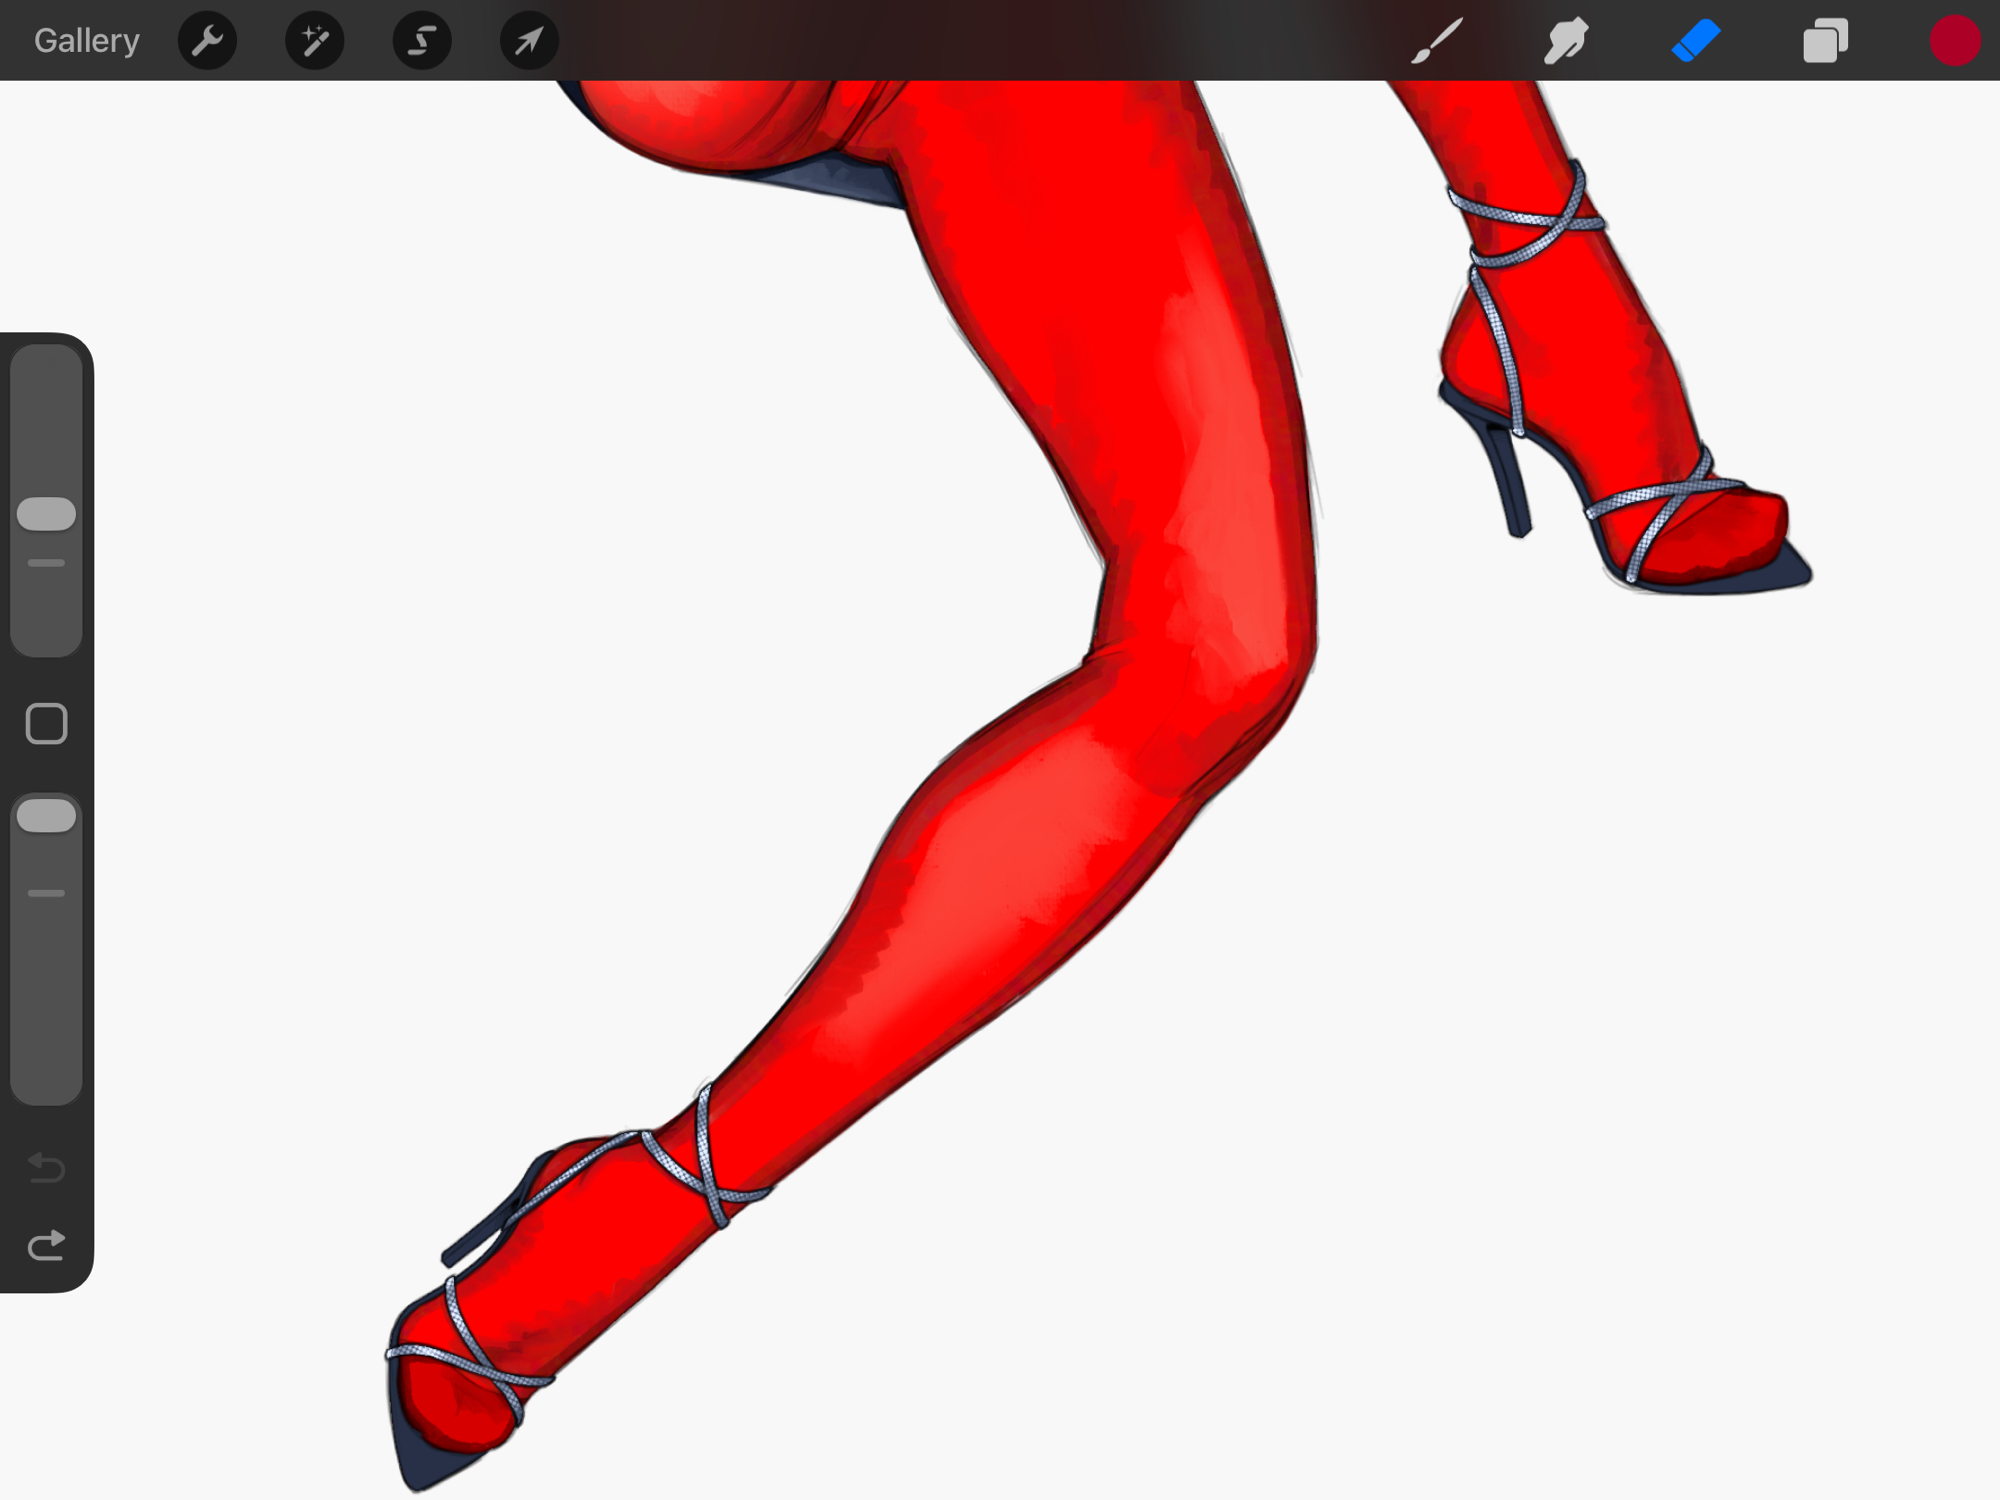2000x1500 pixels.
Task: Click top of brush size slider track
Action: 46,365
